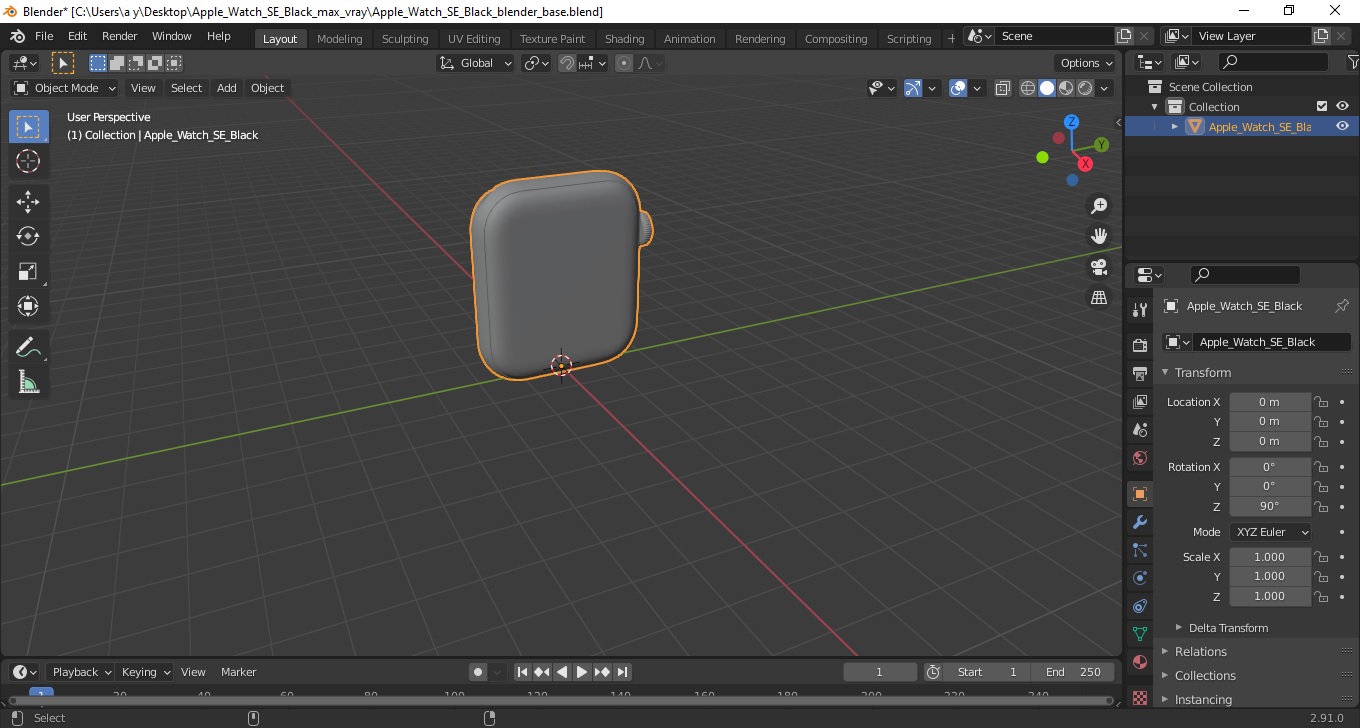Open the Object Constraint properties tab
Viewport: 1360px width, 728px height.
(x=1139, y=606)
